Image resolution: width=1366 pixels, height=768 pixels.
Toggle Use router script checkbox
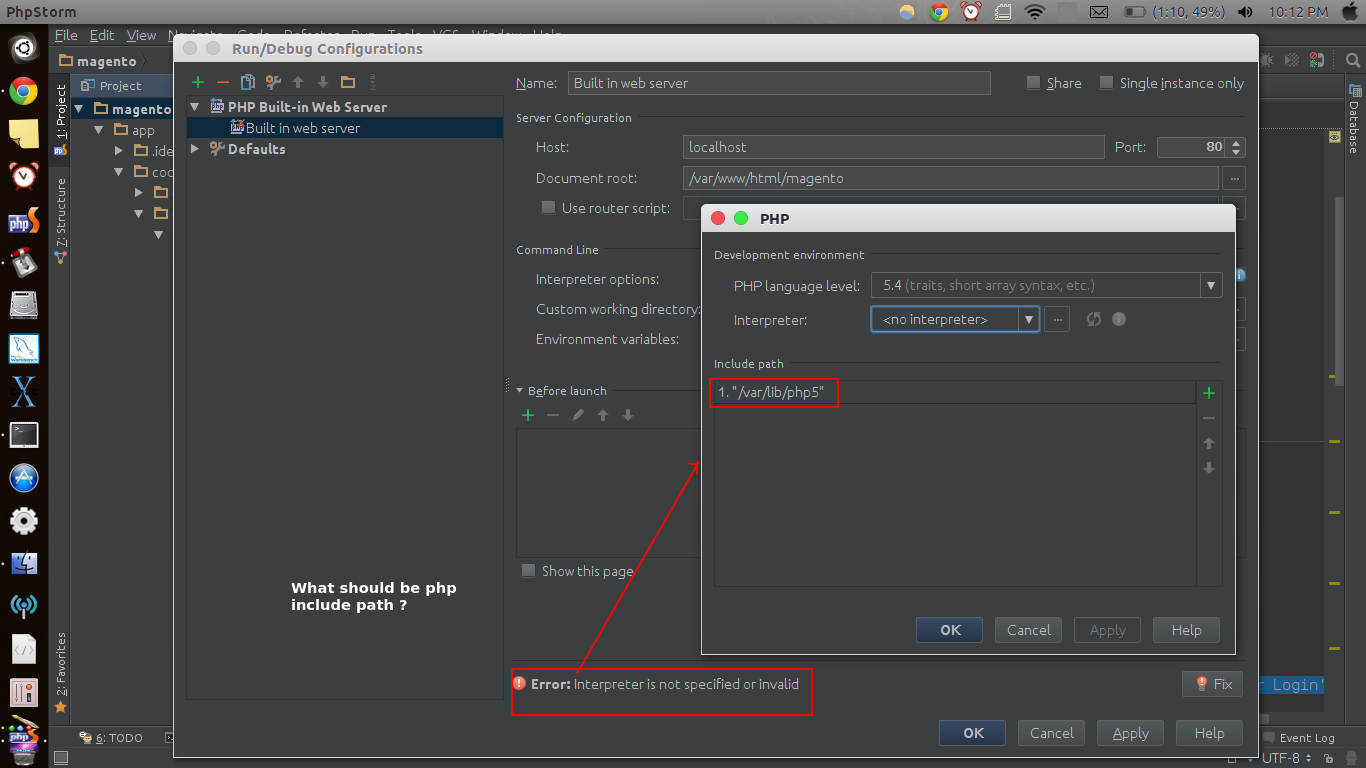[x=548, y=208]
